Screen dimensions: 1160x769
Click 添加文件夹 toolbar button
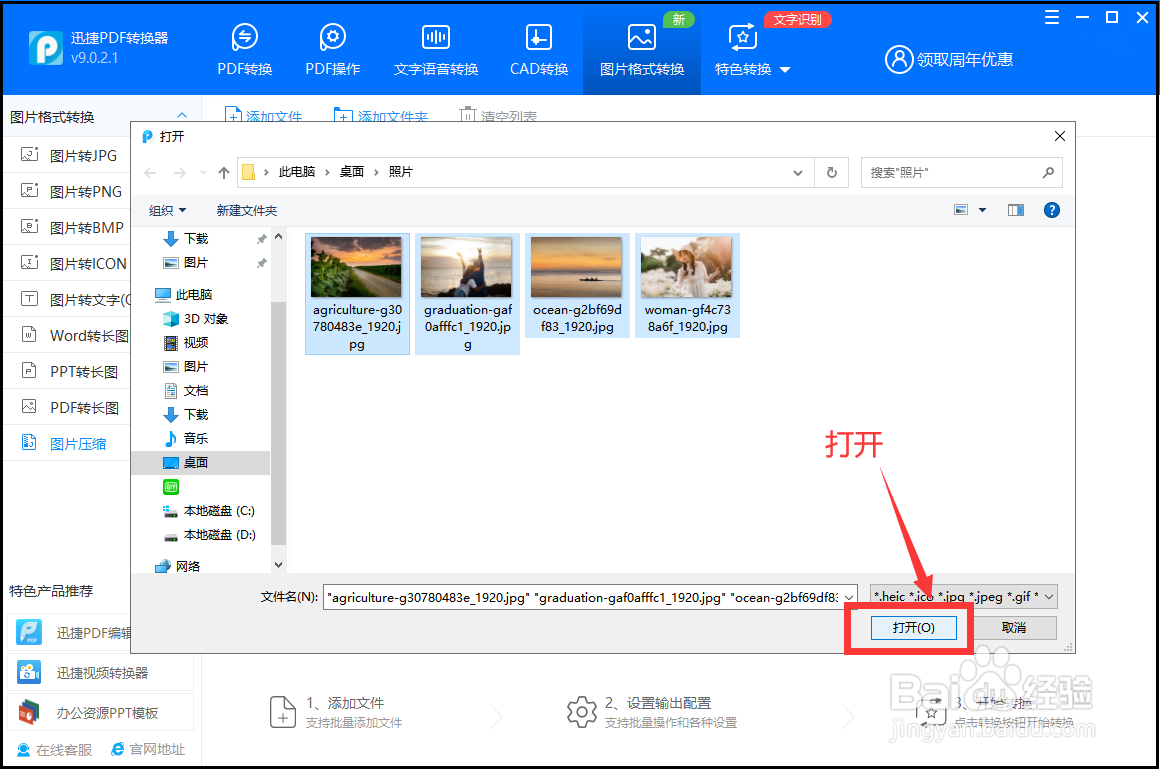[x=381, y=115]
